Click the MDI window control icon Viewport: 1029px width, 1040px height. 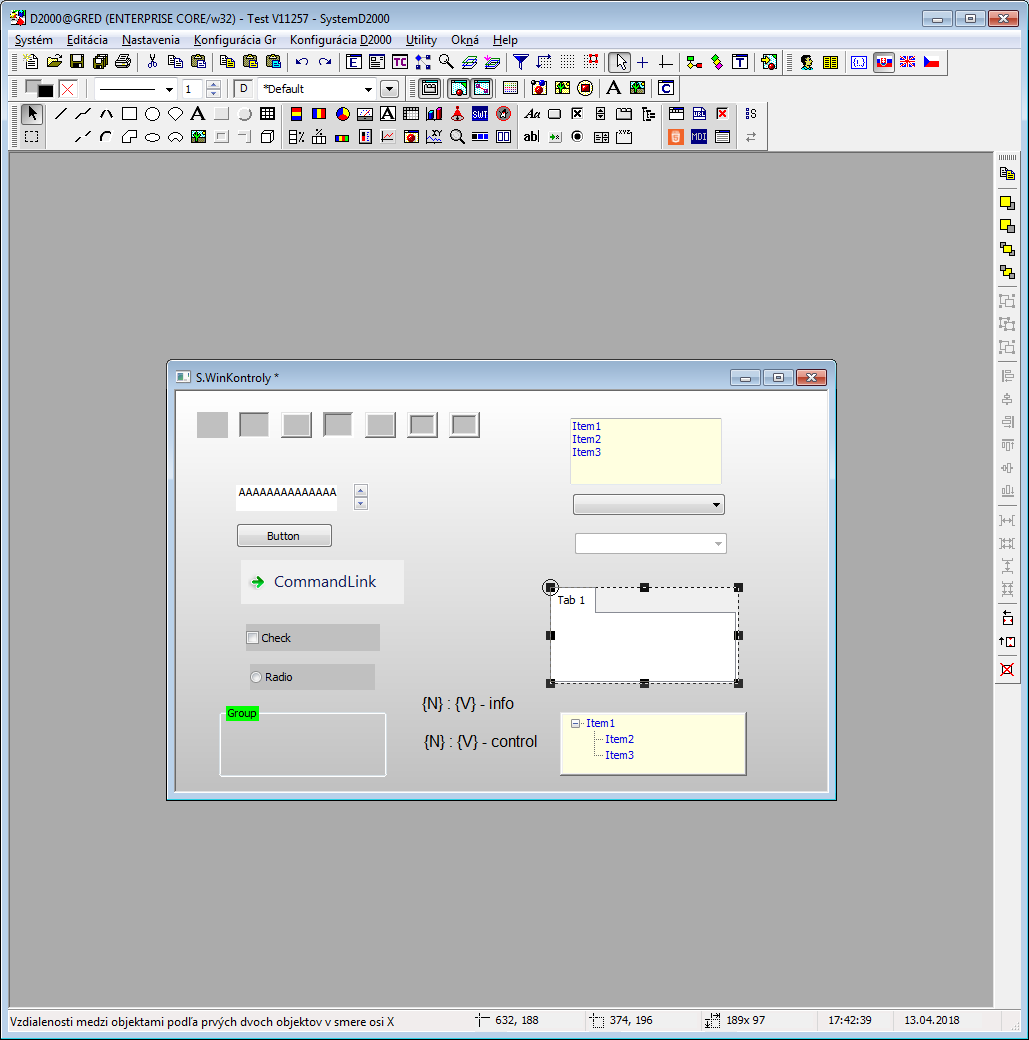click(699, 137)
